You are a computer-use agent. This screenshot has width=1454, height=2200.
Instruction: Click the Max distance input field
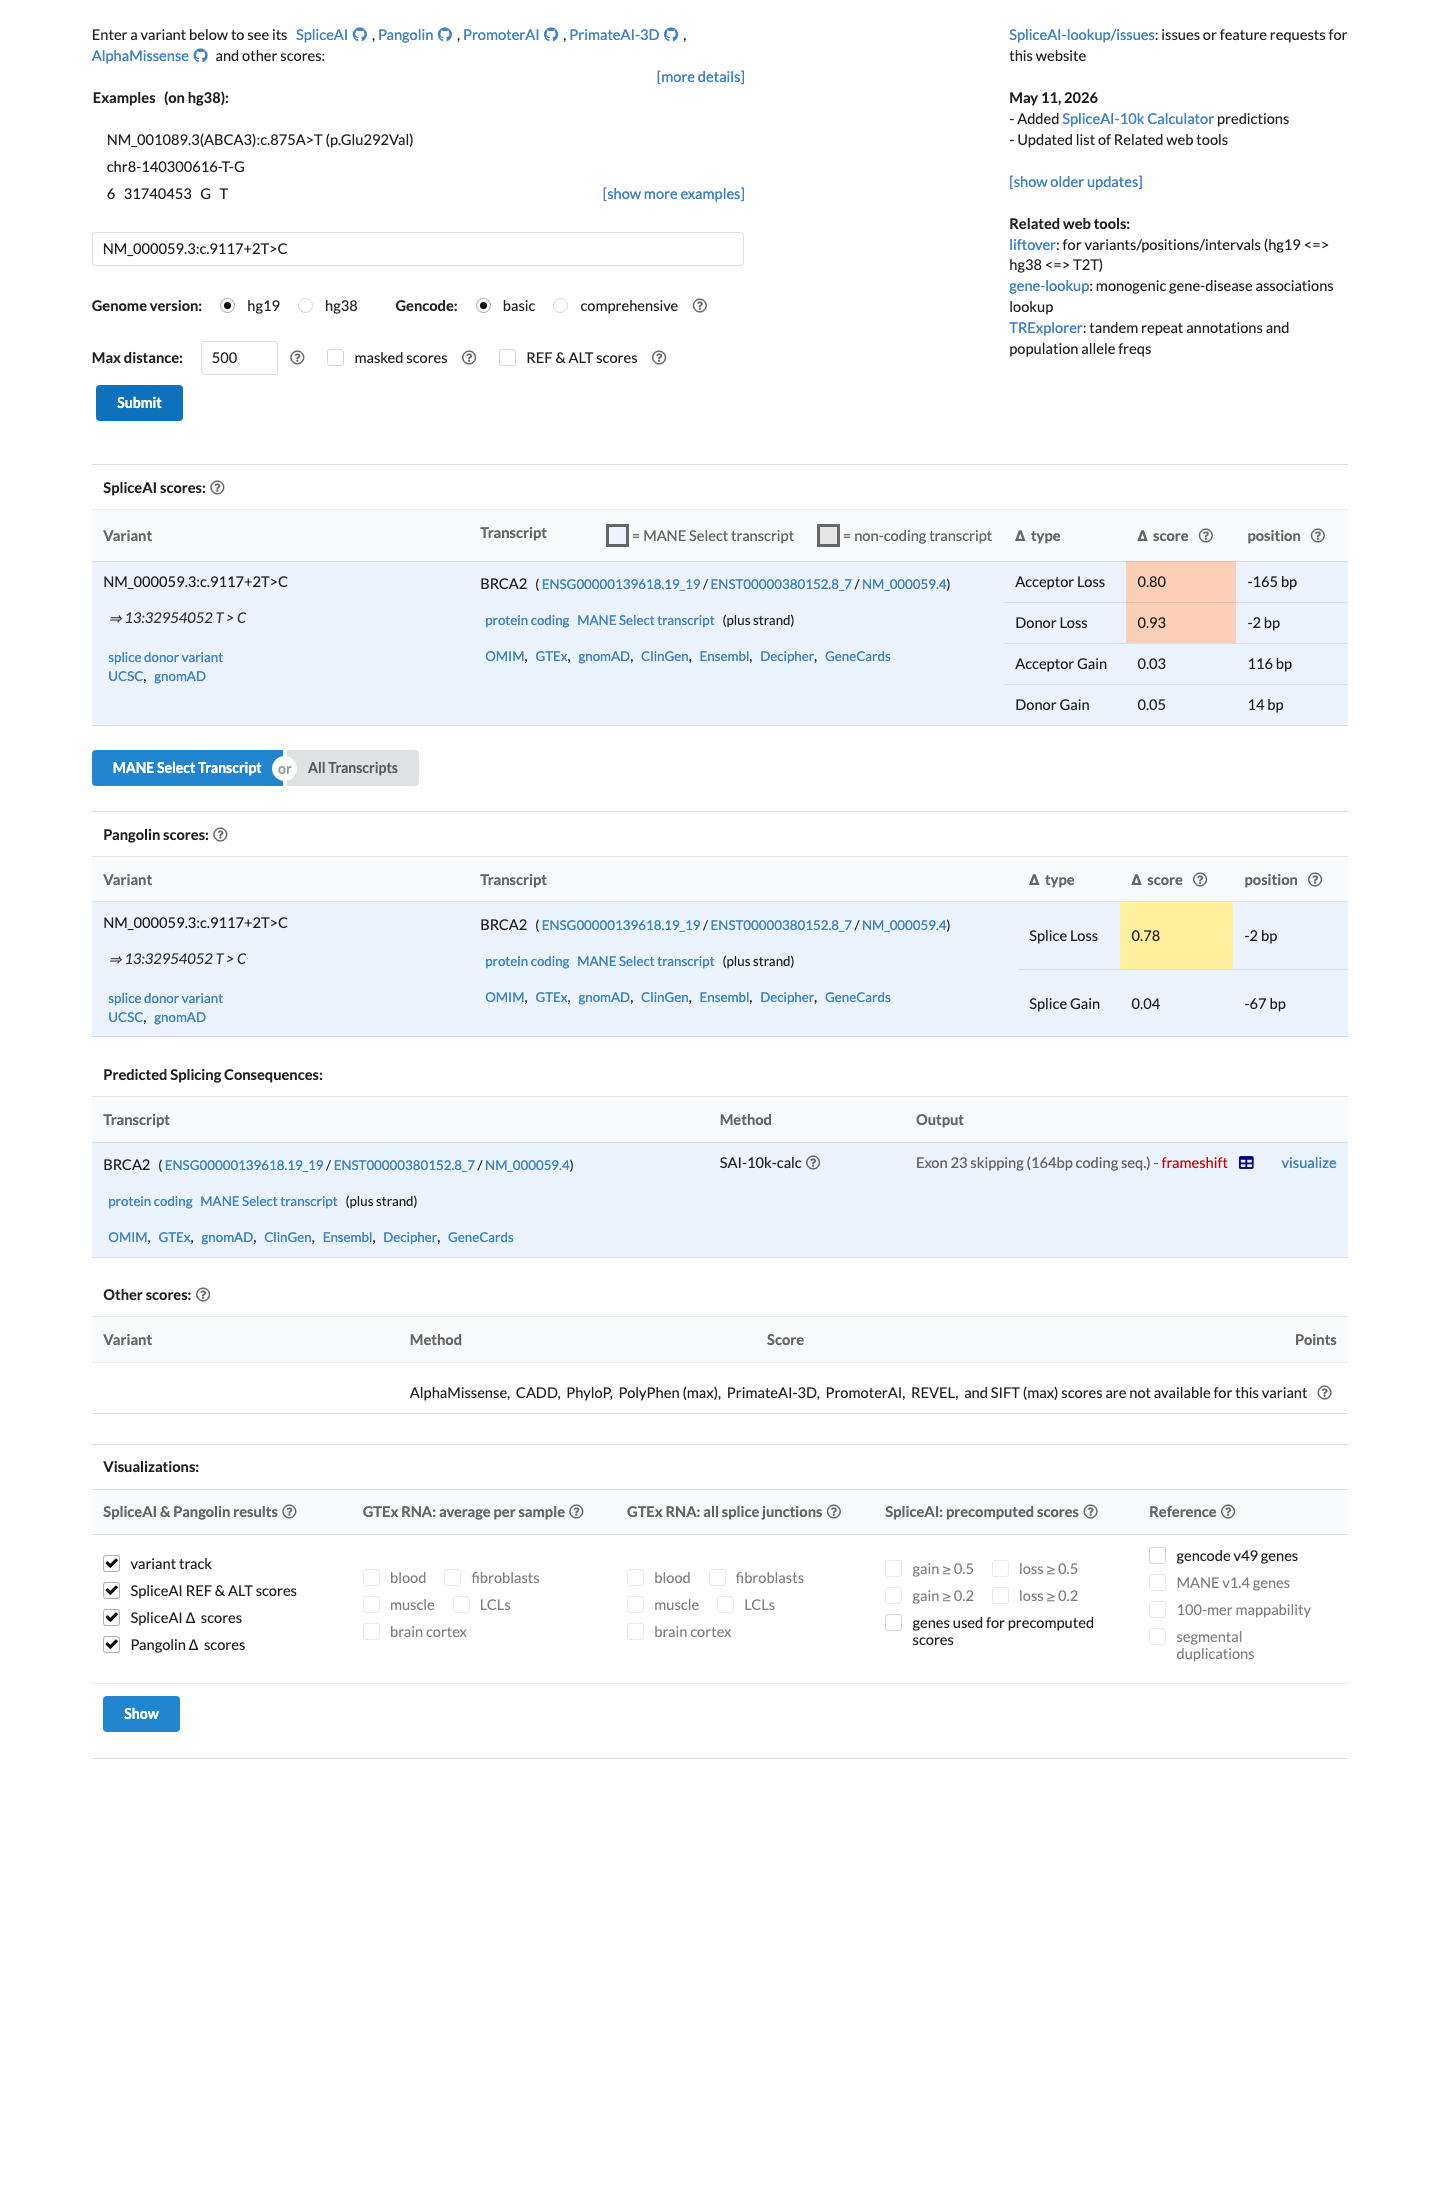239,358
